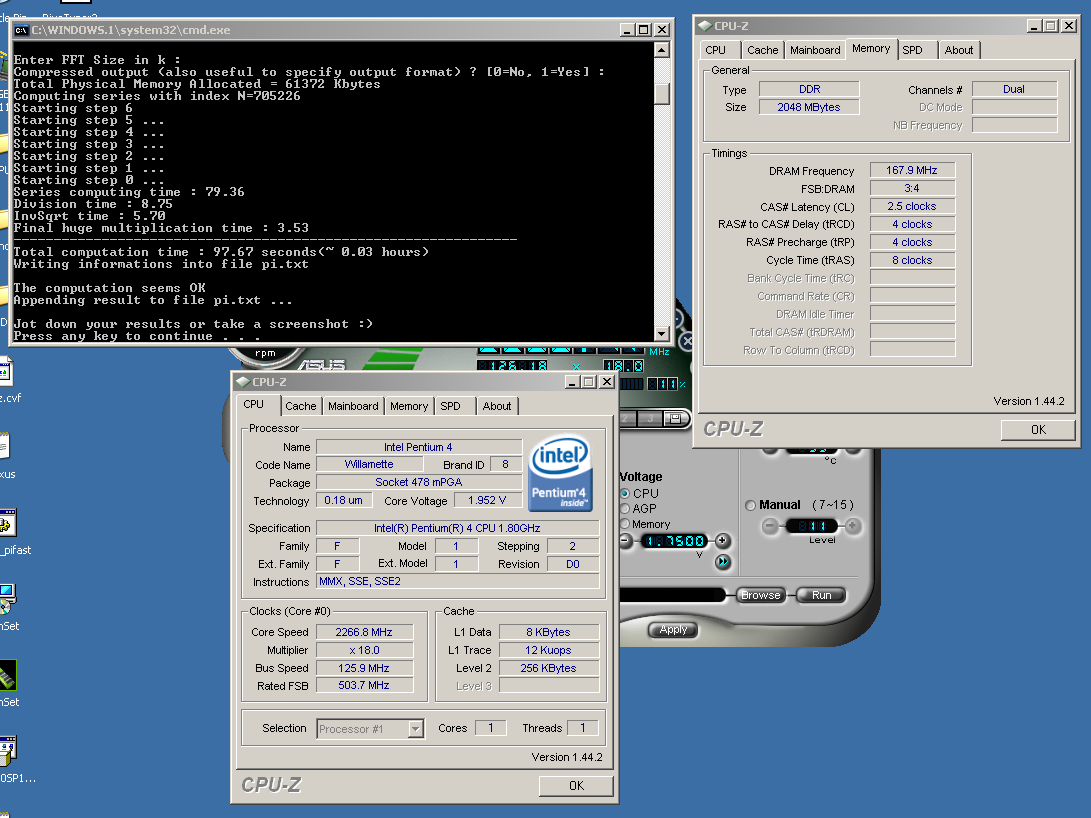Click the 'Dual' channels value

(x=1014, y=89)
